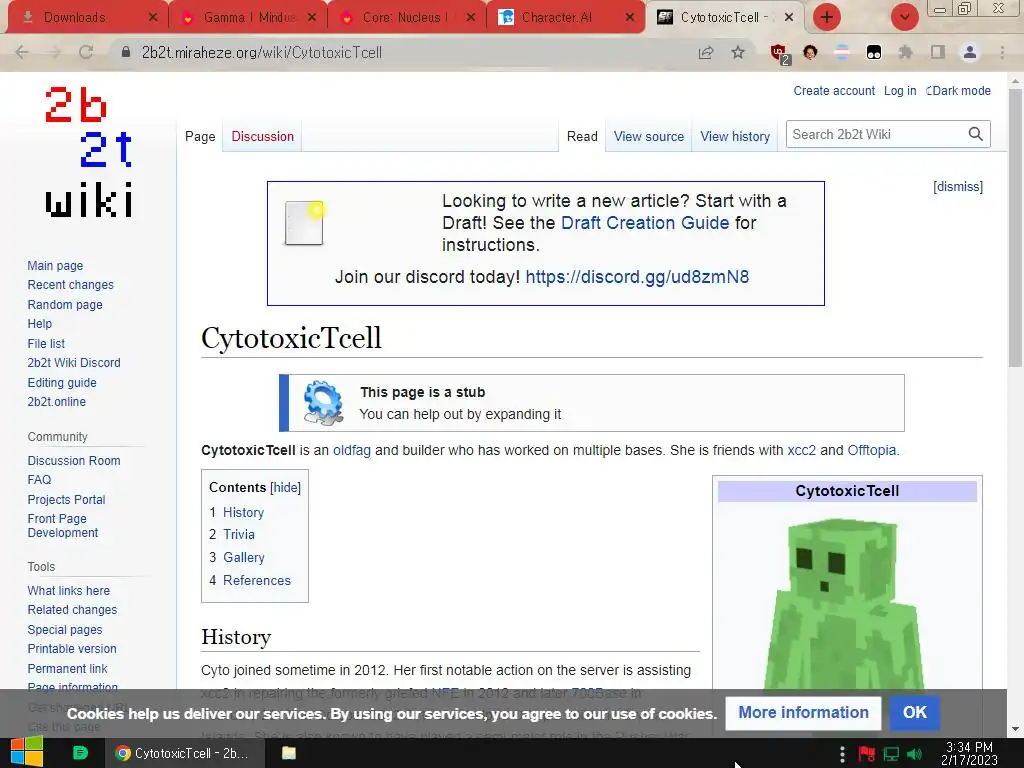This screenshot has height=768, width=1024.
Task: Click More information about cookies
Action: click(x=803, y=712)
